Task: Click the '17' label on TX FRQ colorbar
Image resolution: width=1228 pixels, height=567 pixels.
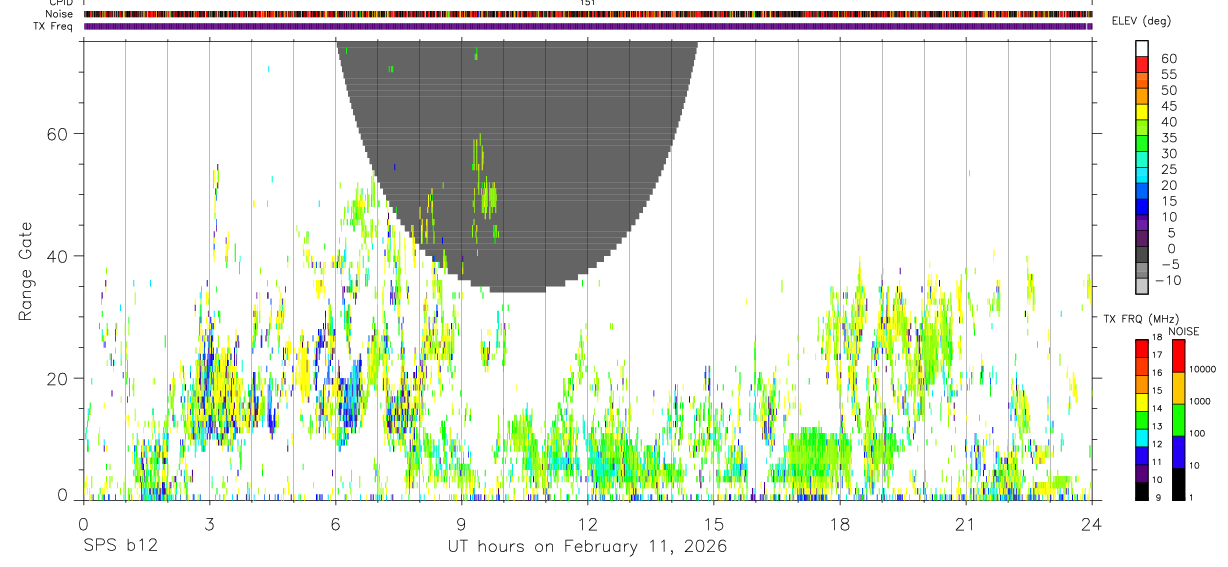Action: (1157, 355)
